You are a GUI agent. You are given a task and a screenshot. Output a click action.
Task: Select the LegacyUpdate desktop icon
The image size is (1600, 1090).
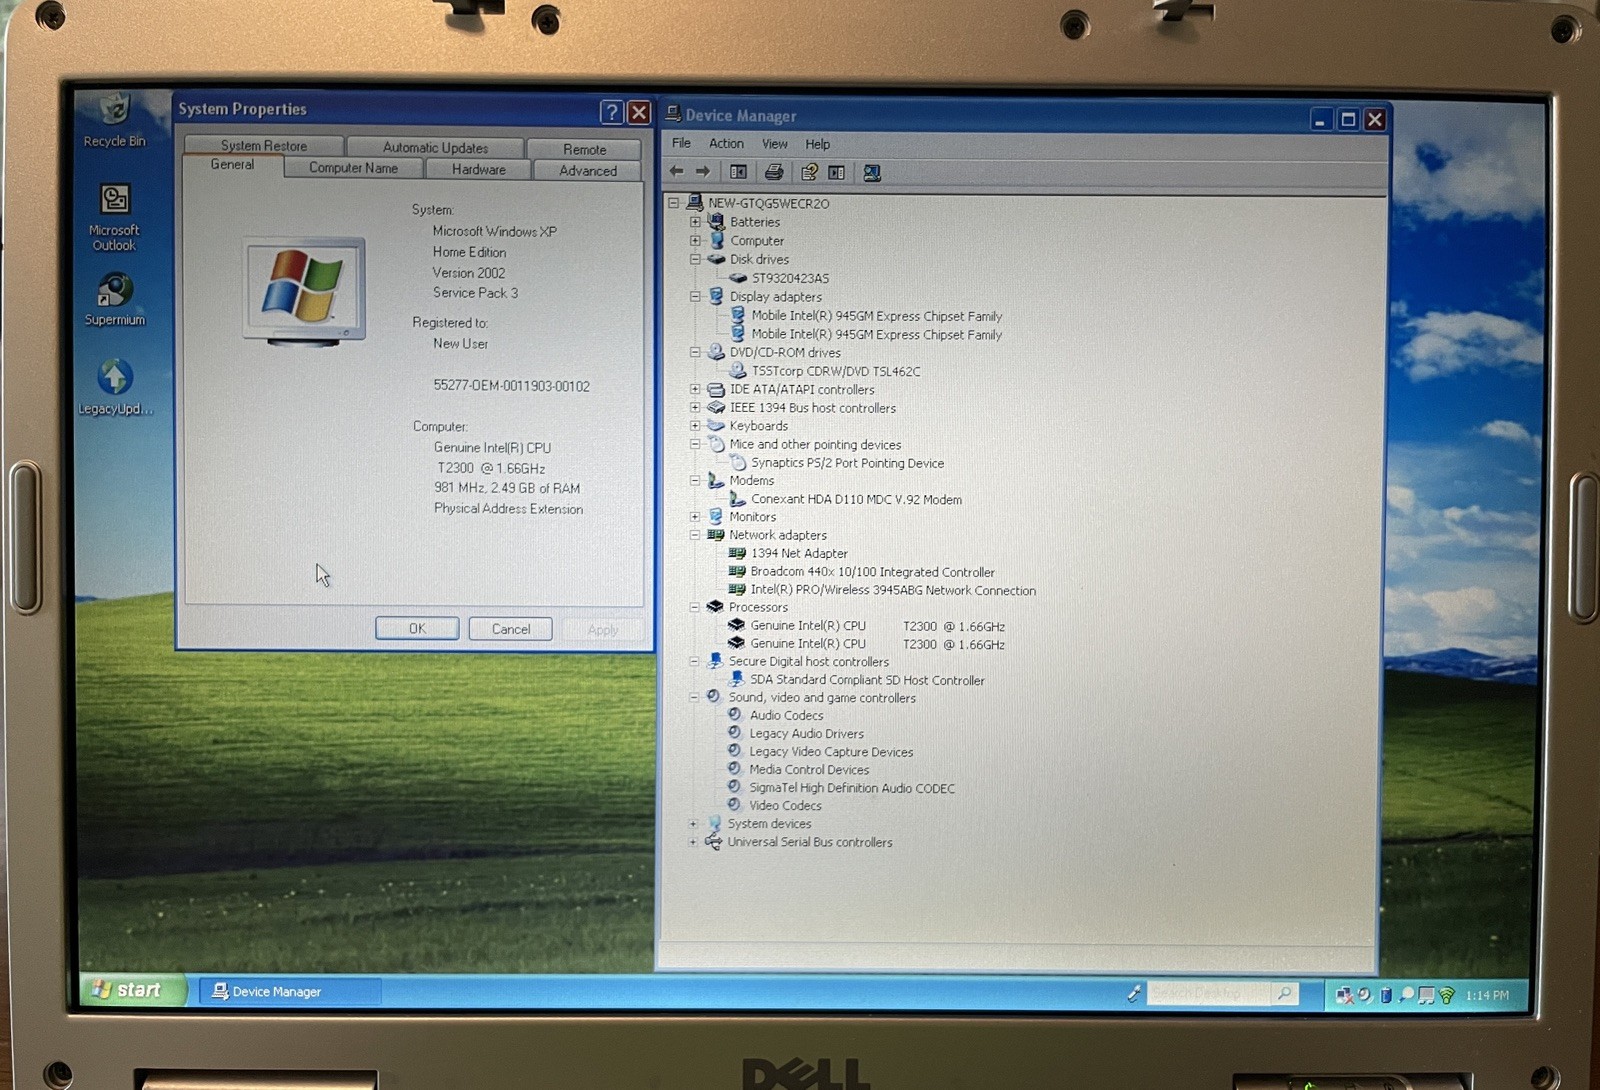coord(115,387)
